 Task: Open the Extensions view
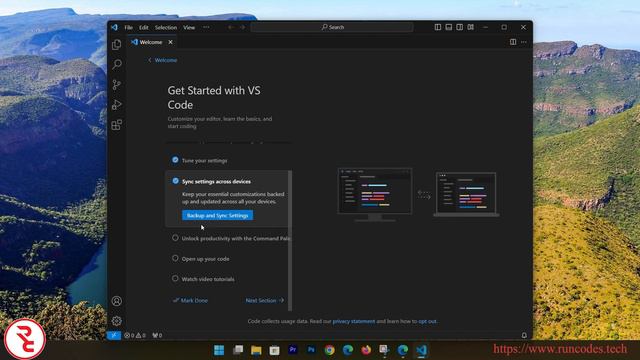click(x=117, y=124)
